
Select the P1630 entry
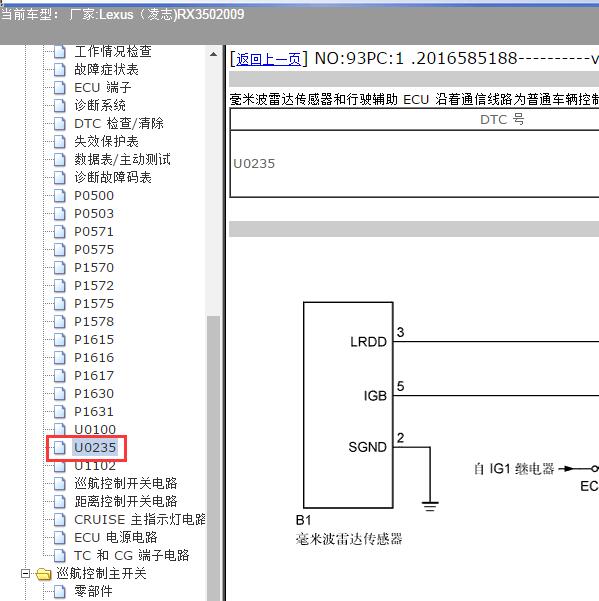click(94, 394)
